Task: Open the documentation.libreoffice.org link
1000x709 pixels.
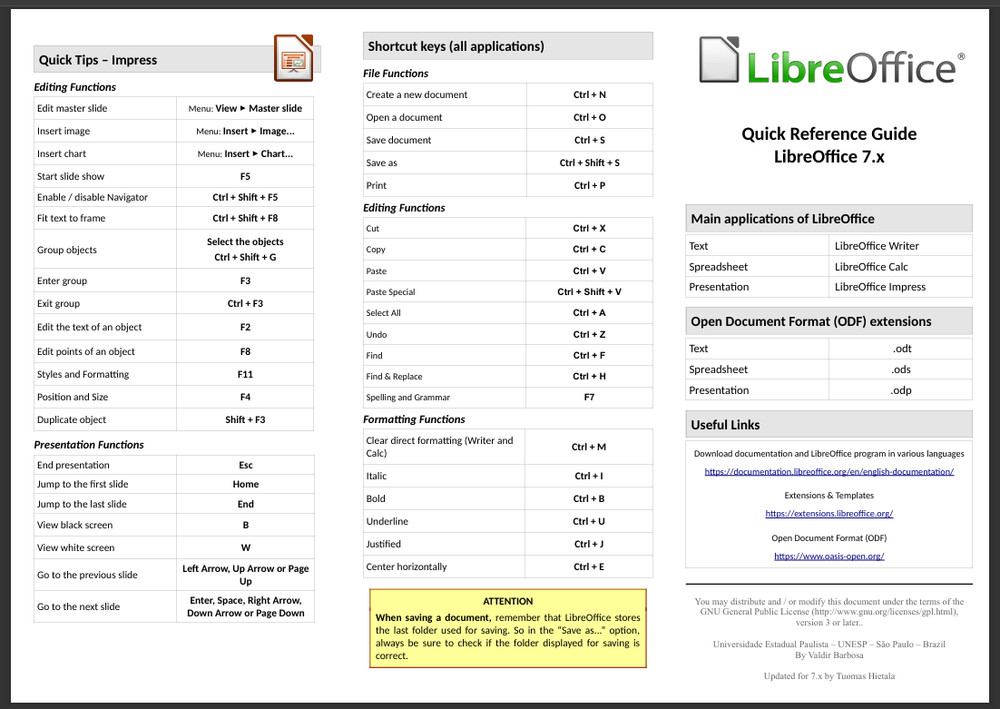Action: coord(829,472)
